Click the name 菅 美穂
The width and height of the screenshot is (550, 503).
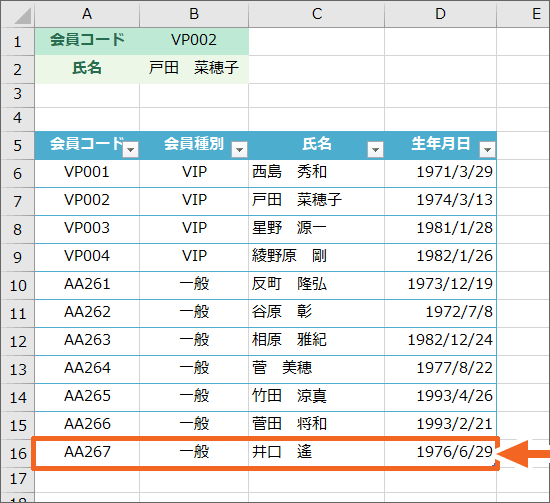point(282,369)
